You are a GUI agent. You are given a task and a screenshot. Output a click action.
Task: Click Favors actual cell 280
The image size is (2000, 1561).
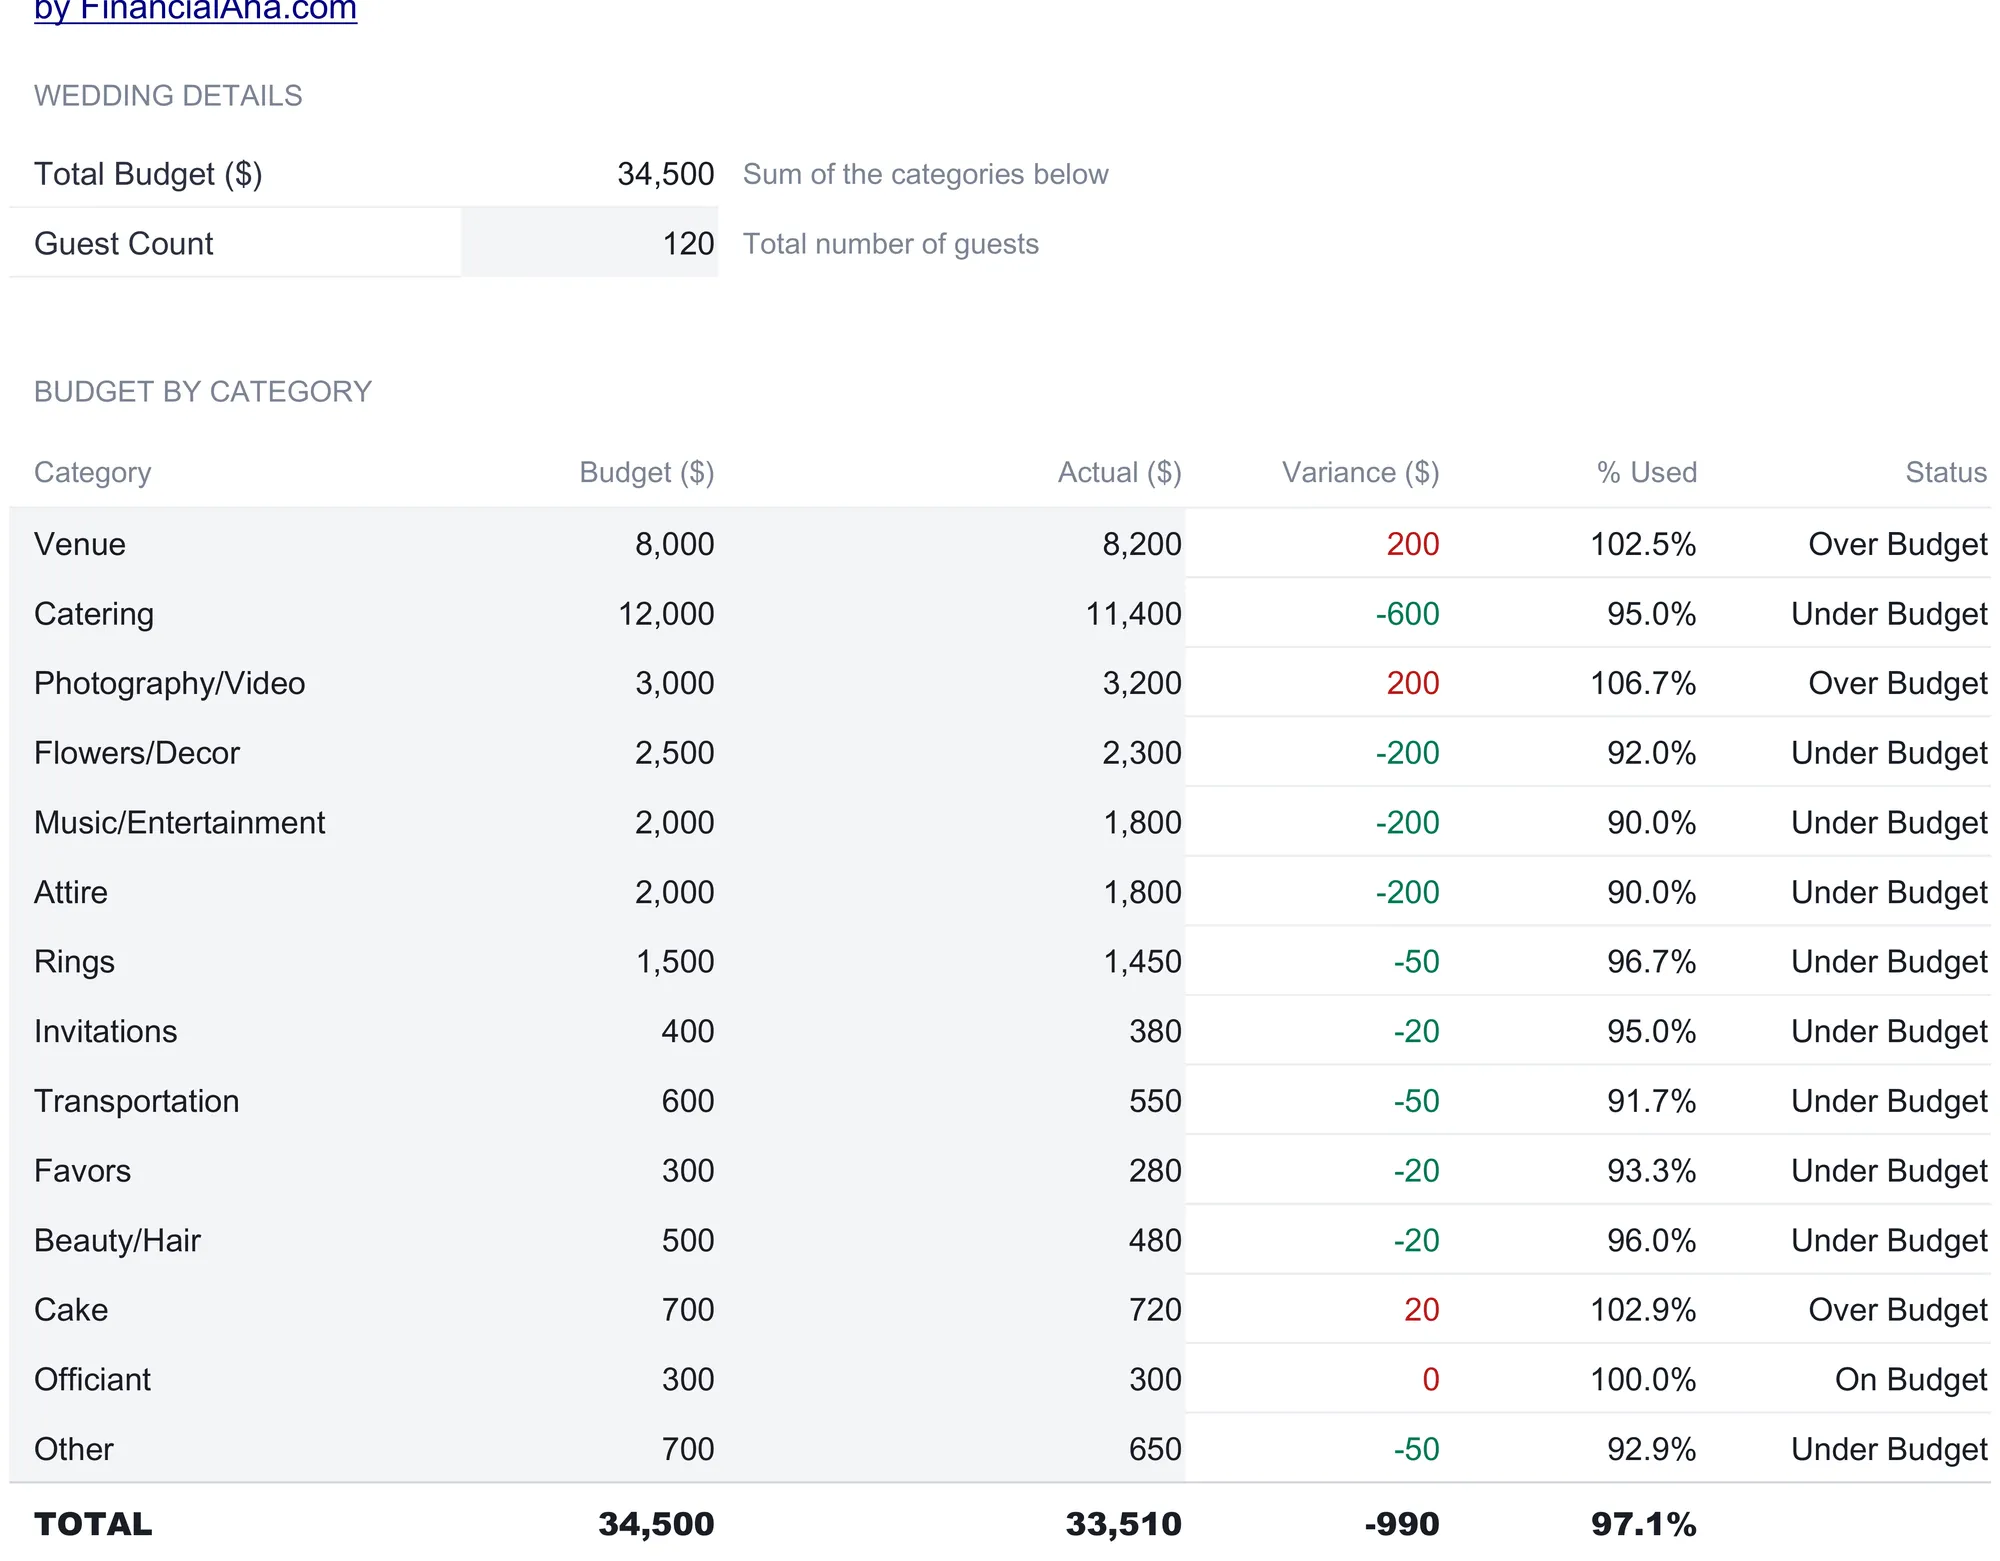point(1155,1171)
